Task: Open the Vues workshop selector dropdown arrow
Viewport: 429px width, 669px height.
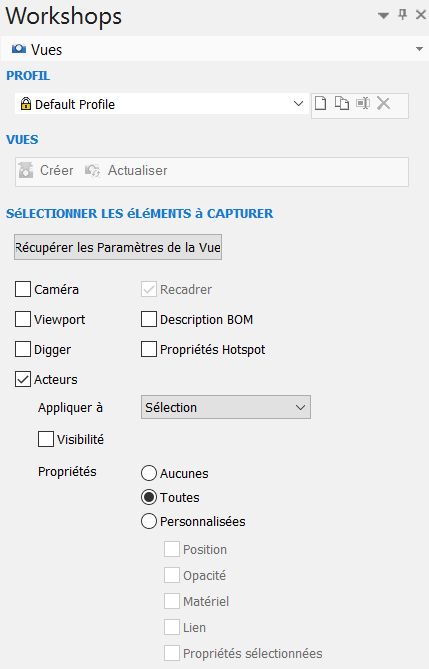Action: tap(419, 49)
